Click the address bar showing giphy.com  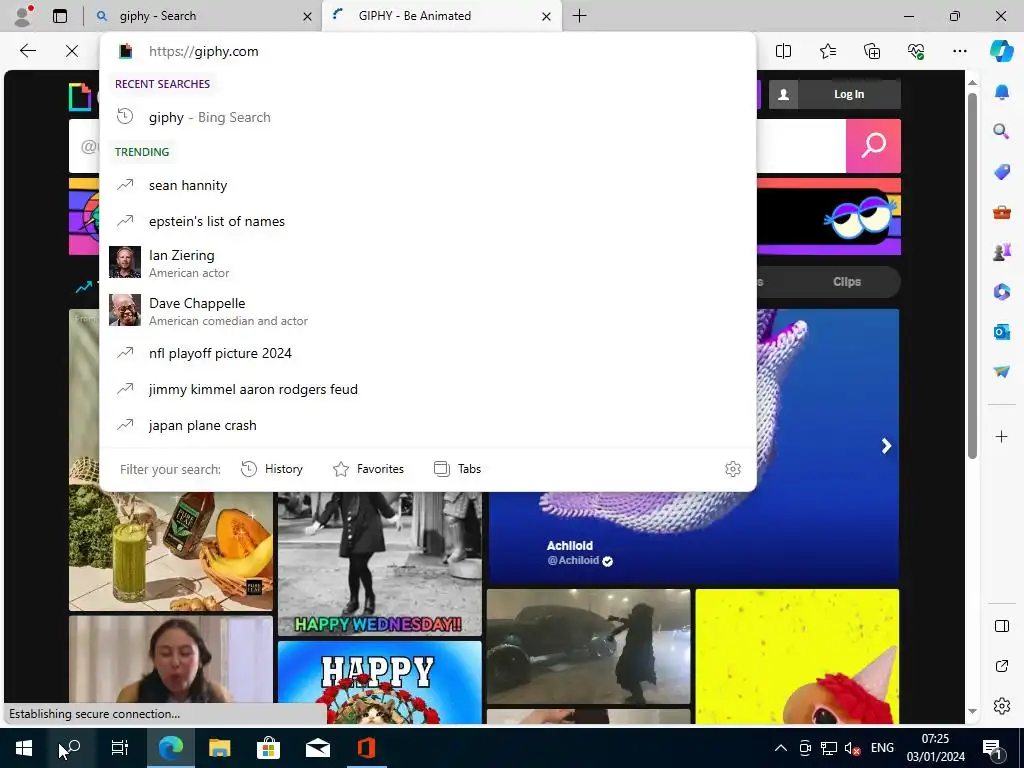(428, 51)
